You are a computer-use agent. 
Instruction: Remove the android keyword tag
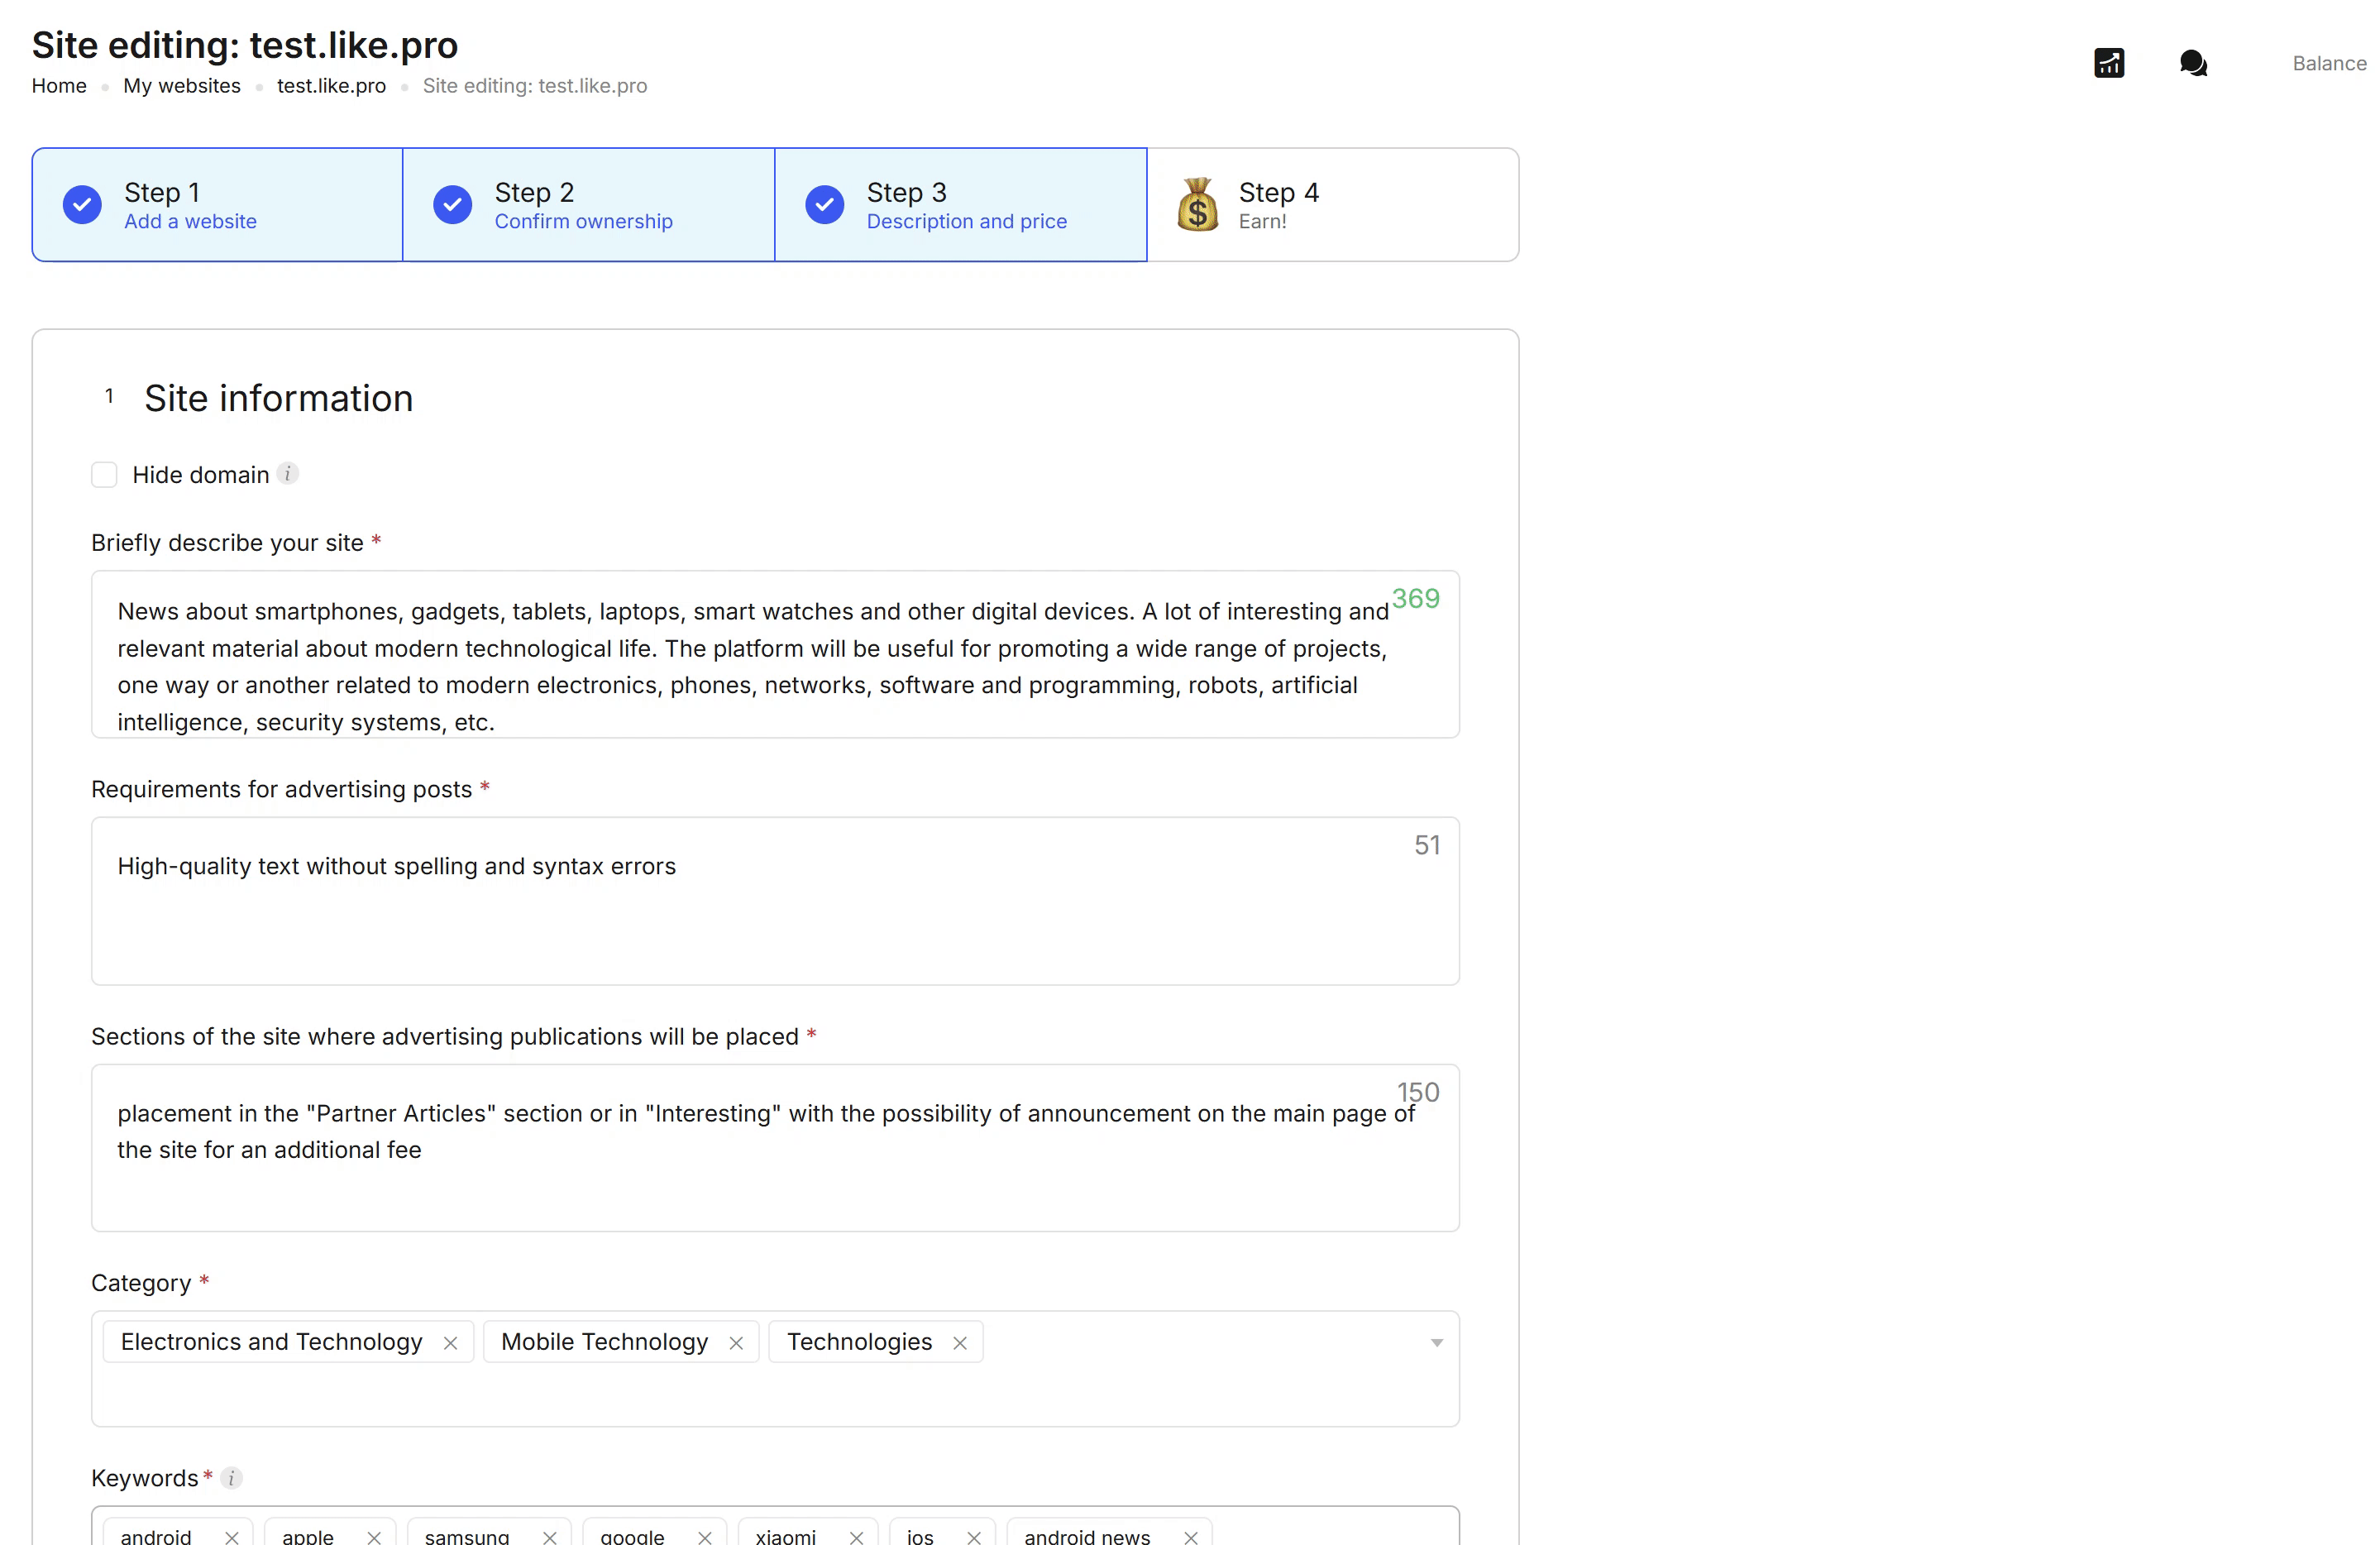coord(232,1537)
